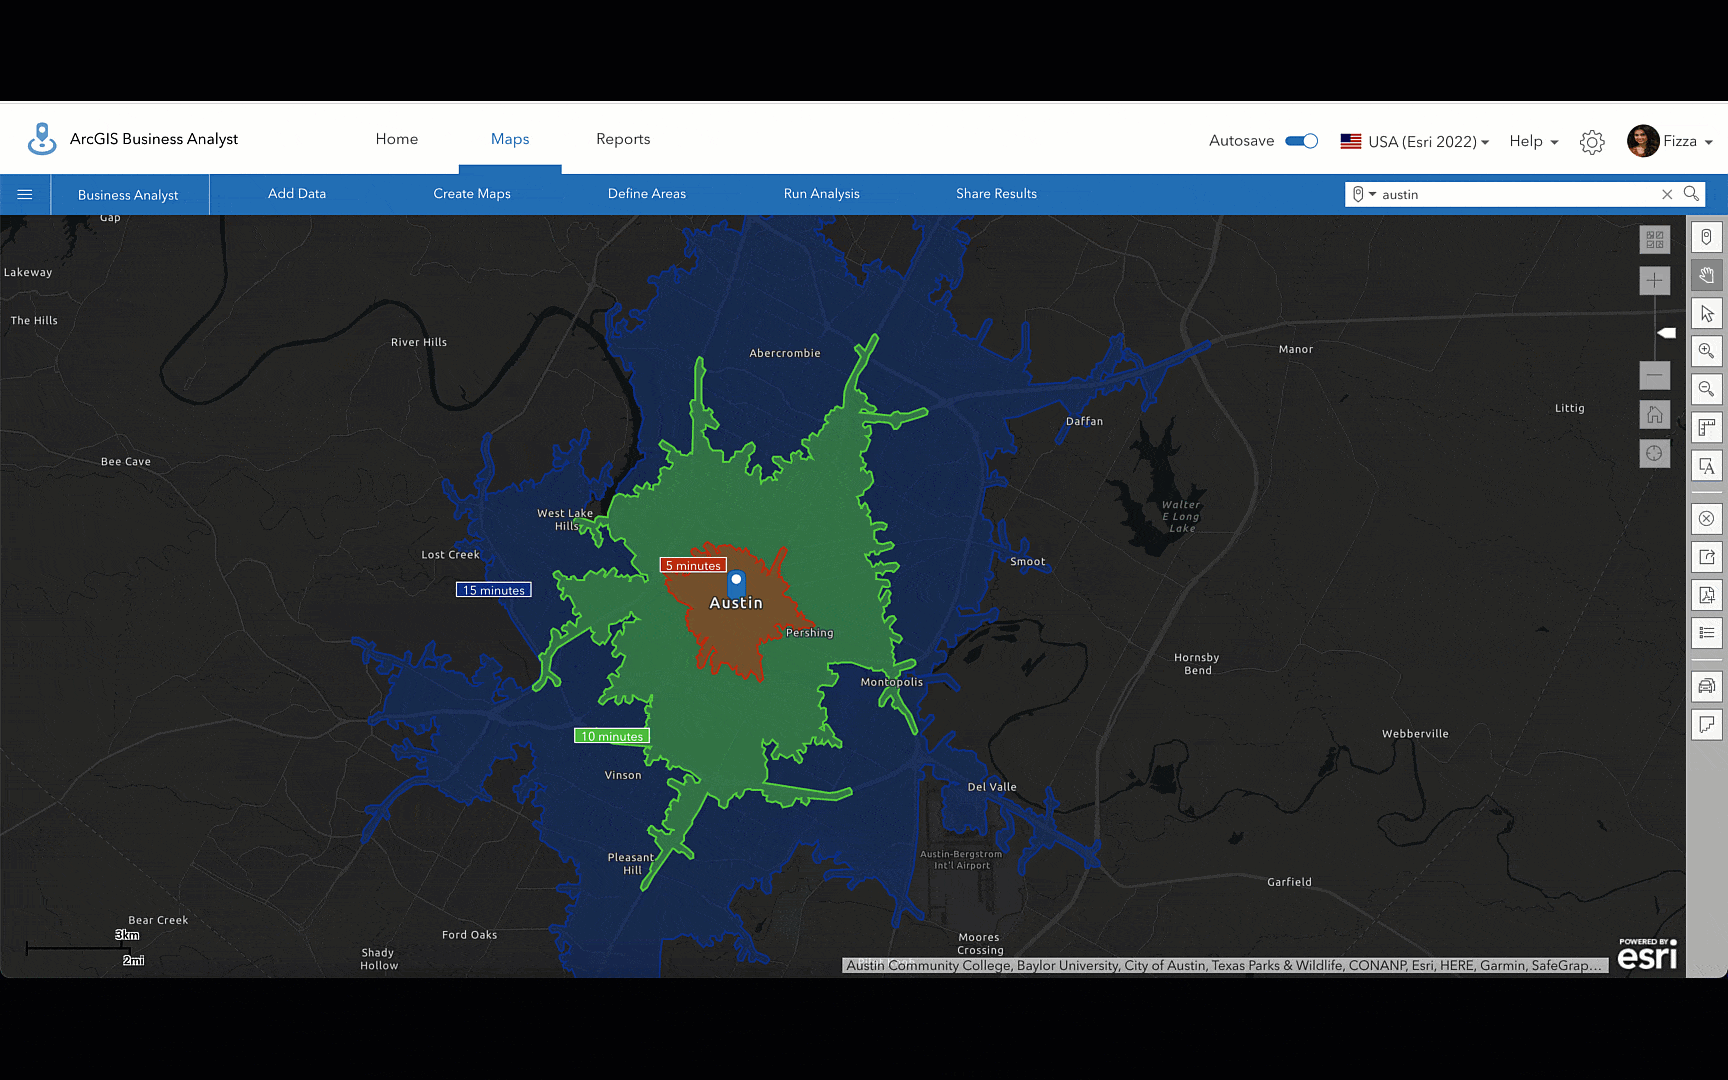Select the zoom out magnifier tool
Screen dimensions: 1728x1080
coord(1707,389)
